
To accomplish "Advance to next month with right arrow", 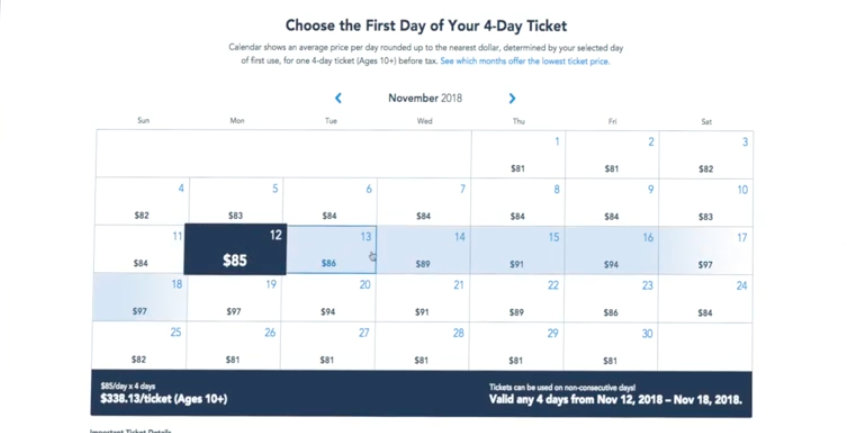I will coord(512,98).
